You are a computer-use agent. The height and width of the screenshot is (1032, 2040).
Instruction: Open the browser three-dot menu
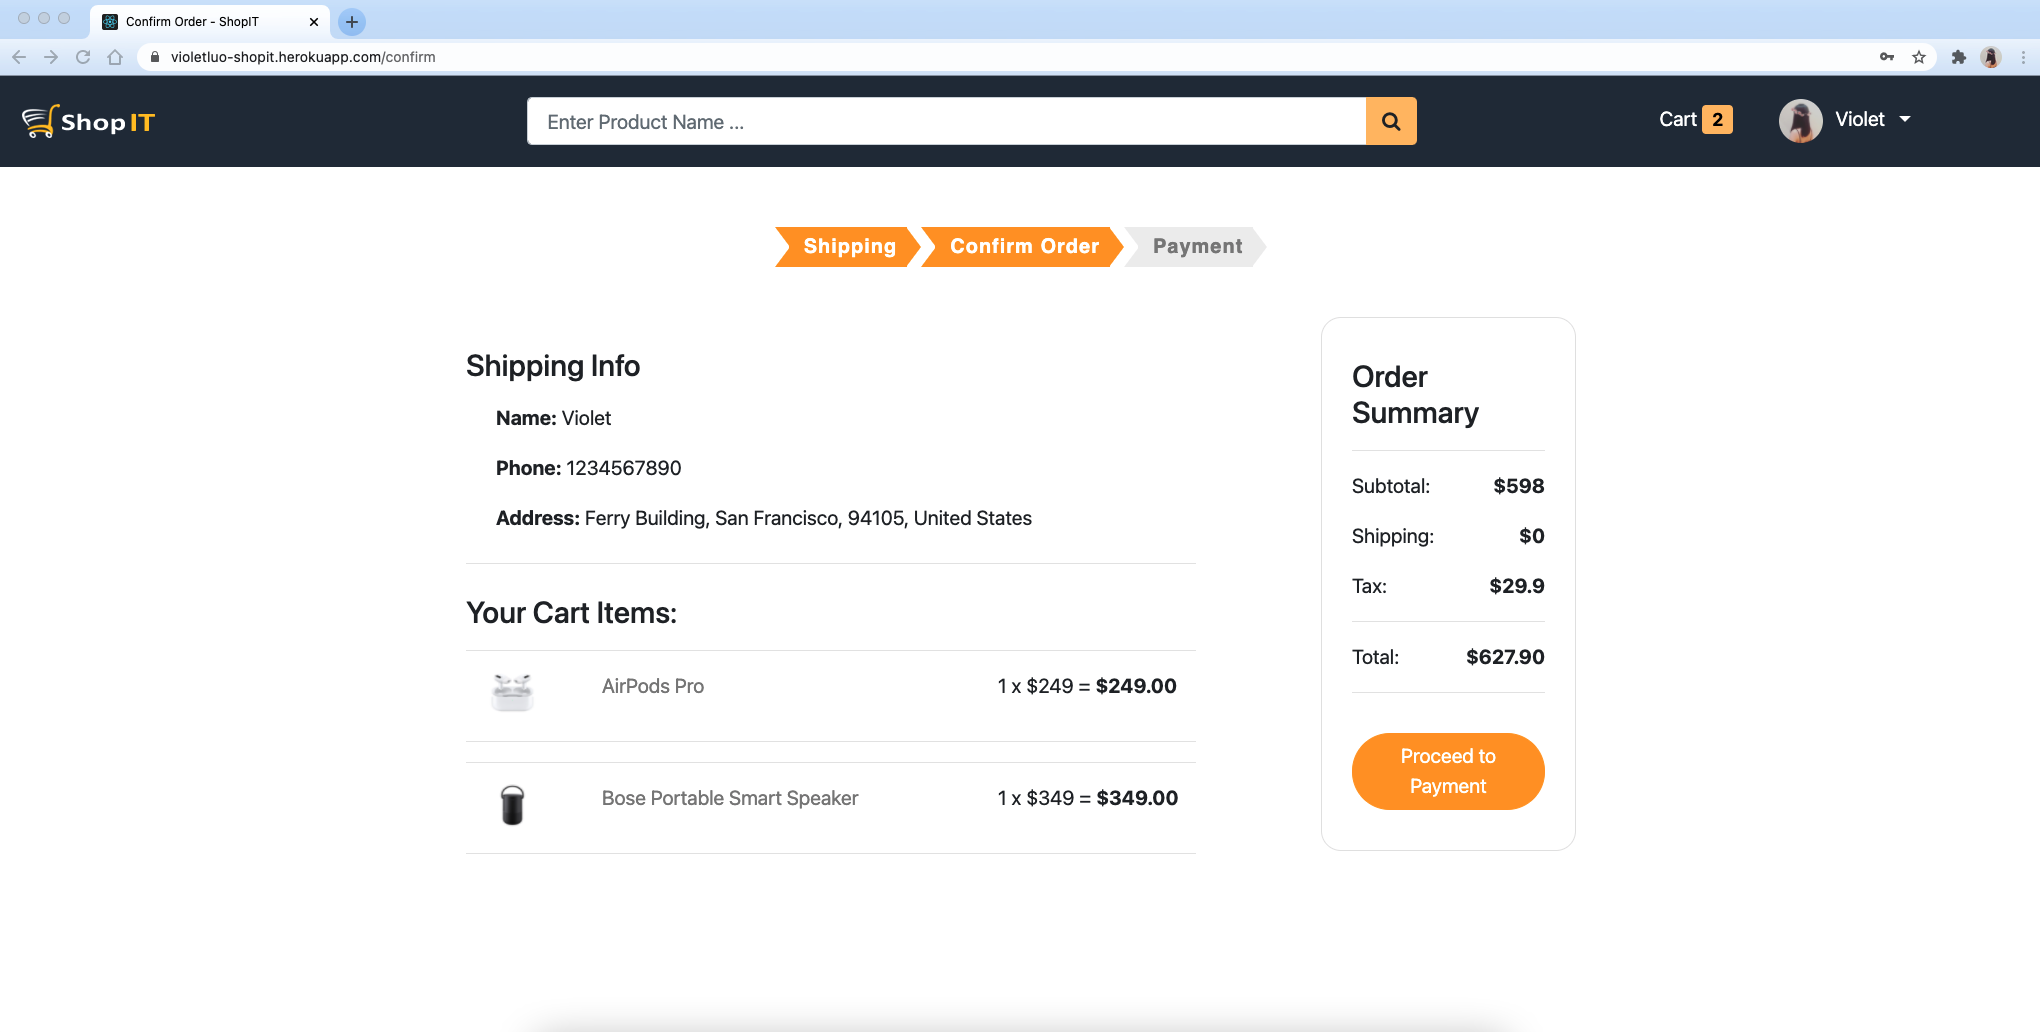(x=2023, y=57)
